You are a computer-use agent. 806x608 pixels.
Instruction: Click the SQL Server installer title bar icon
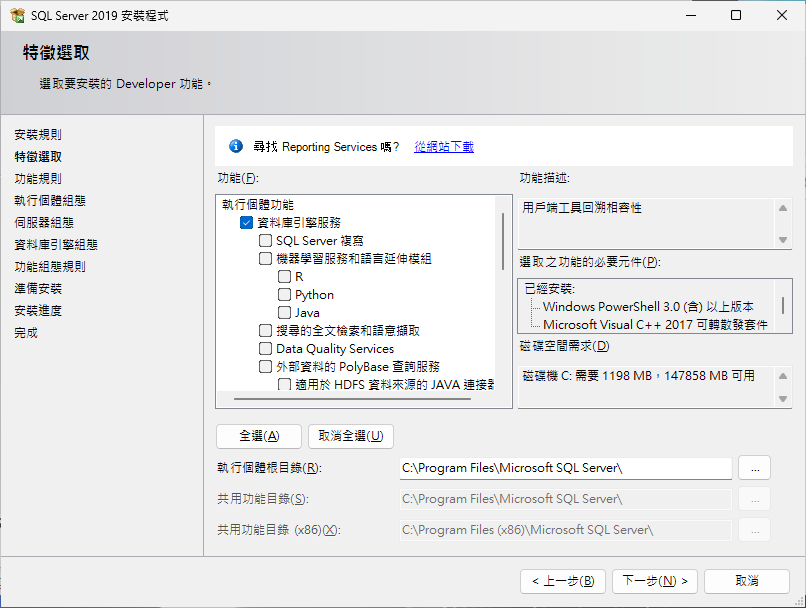point(17,16)
